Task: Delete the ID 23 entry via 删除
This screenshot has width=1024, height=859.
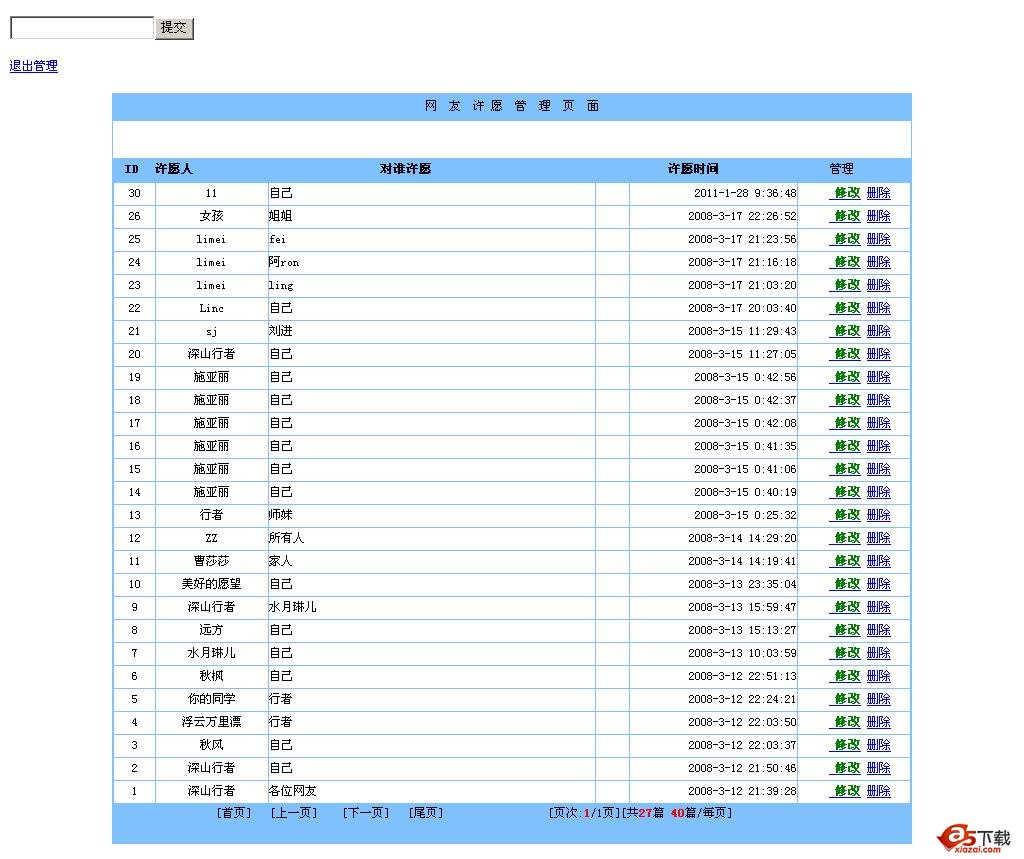Action: 878,285
